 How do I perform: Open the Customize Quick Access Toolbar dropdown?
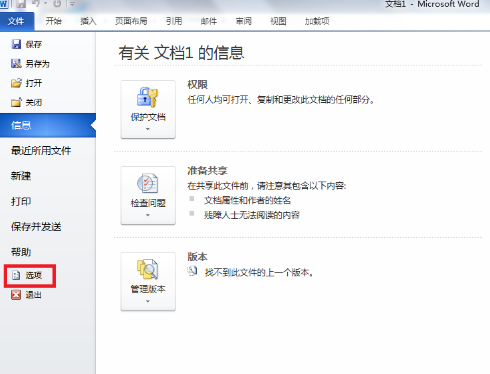coord(72,4)
